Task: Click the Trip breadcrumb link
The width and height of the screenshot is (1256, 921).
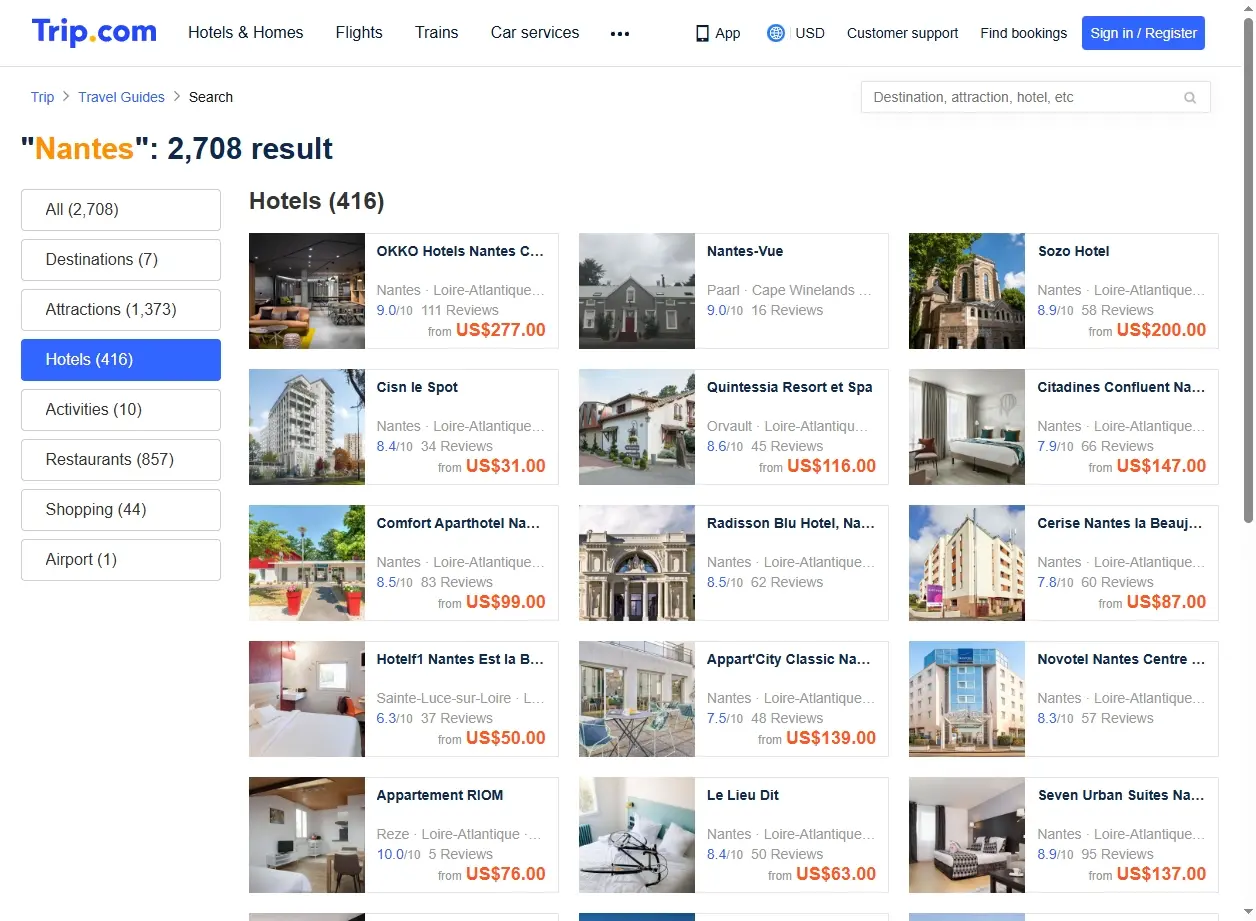Action: [x=42, y=97]
